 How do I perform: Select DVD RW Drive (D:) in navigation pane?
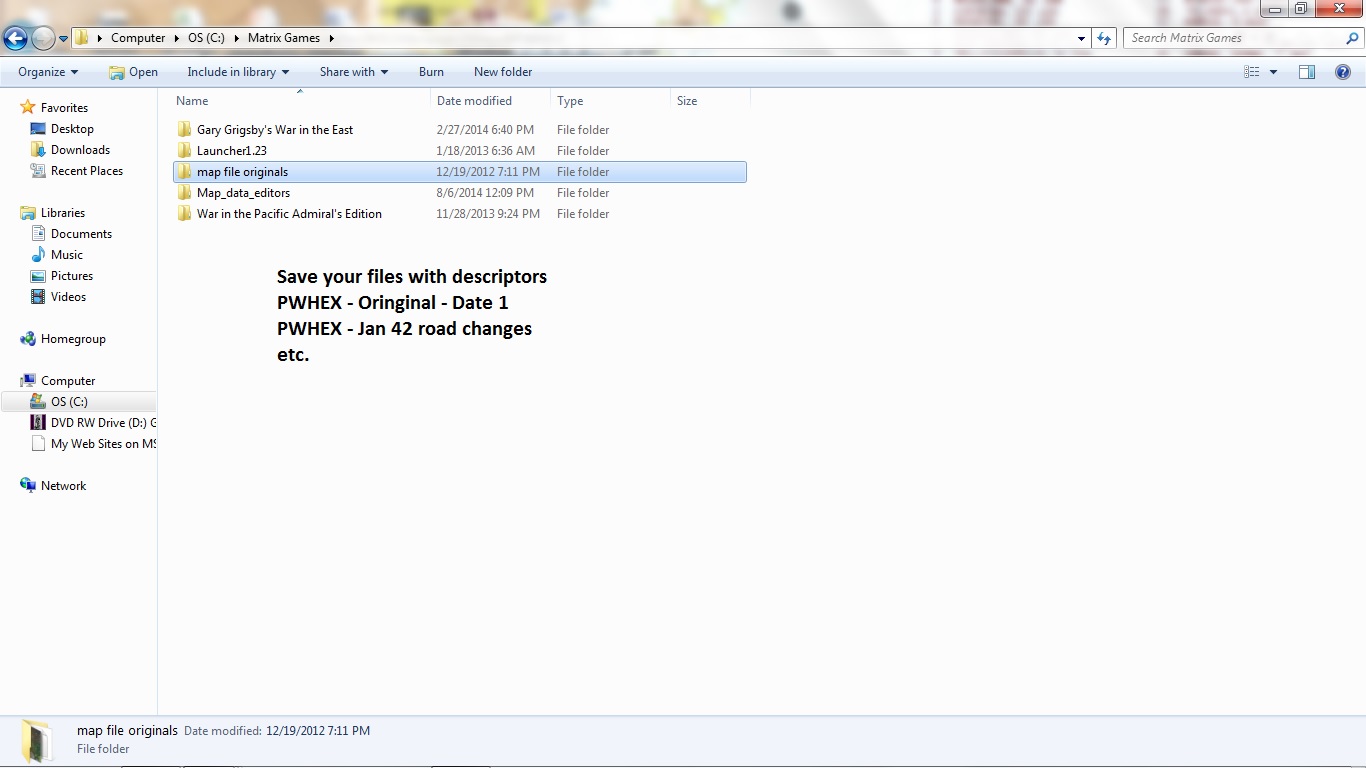click(104, 423)
